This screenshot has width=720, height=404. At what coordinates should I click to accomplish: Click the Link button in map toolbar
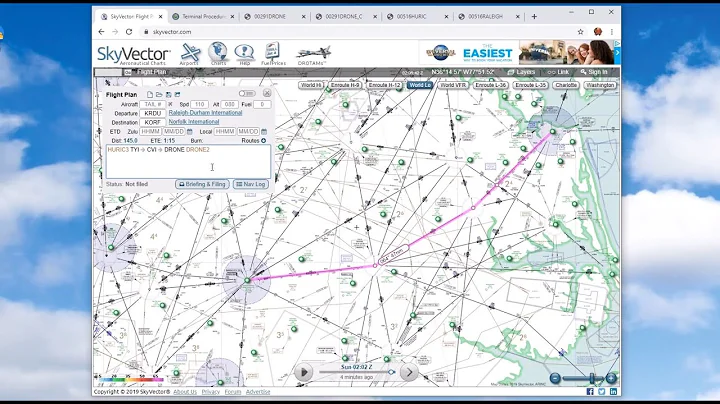(558, 72)
